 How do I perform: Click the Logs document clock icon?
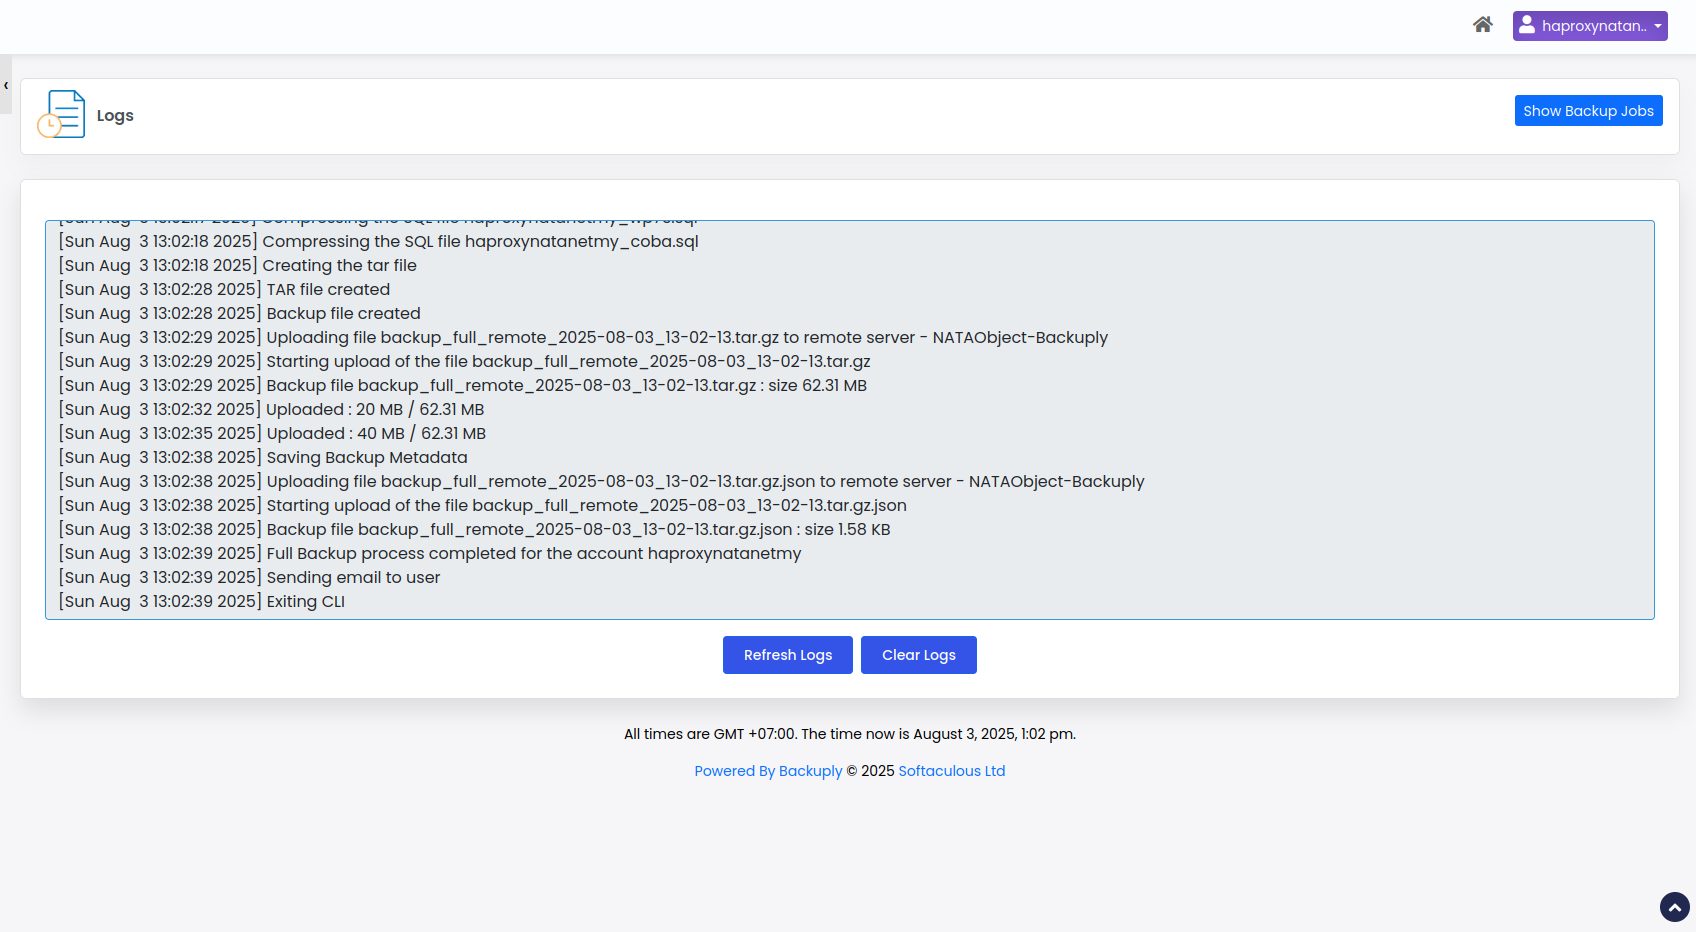(62, 114)
